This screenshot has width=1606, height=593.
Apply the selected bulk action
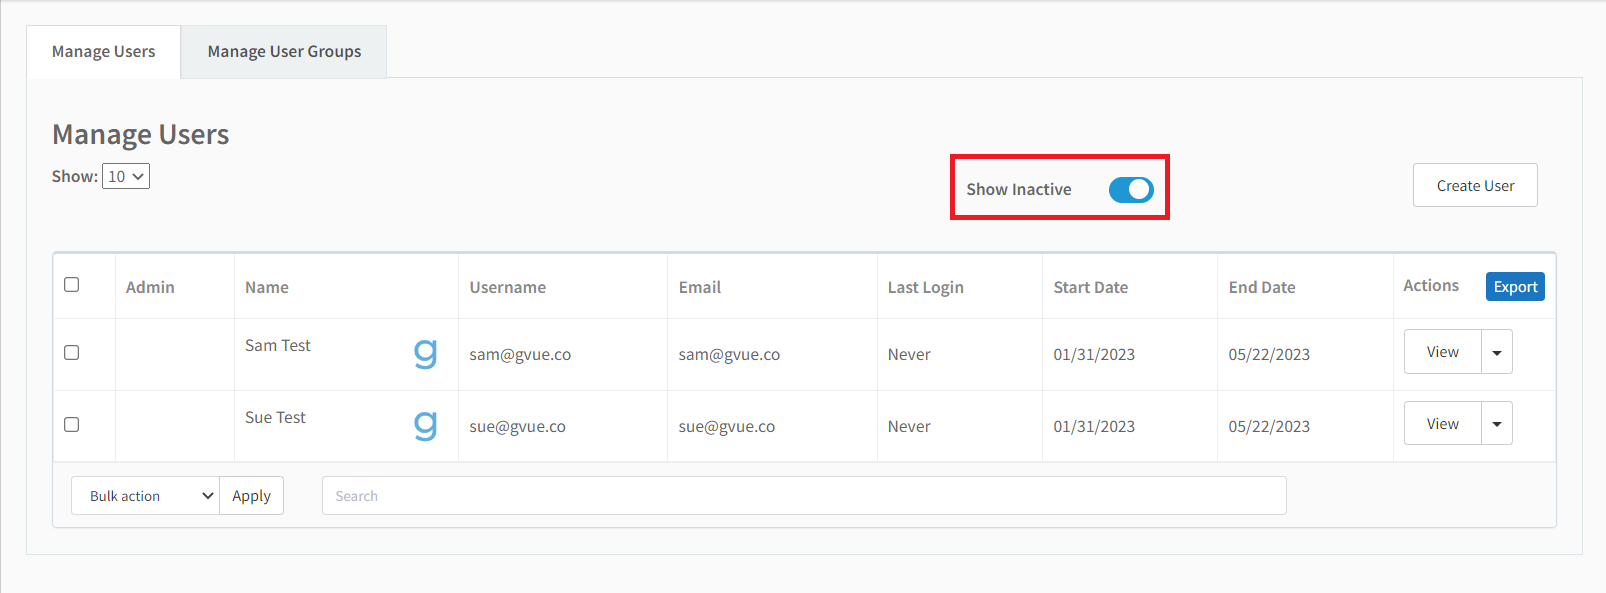click(x=252, y=496)
